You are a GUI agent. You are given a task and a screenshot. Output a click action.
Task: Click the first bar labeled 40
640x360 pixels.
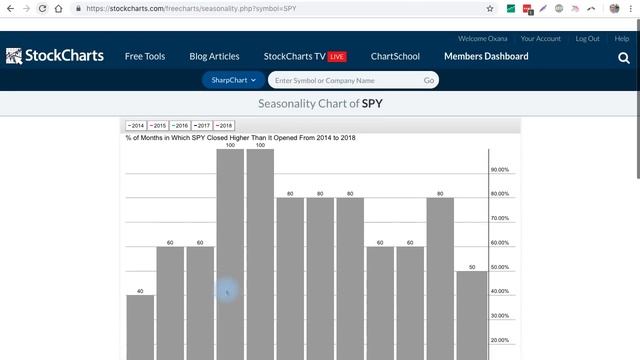[x=140, y=327]
